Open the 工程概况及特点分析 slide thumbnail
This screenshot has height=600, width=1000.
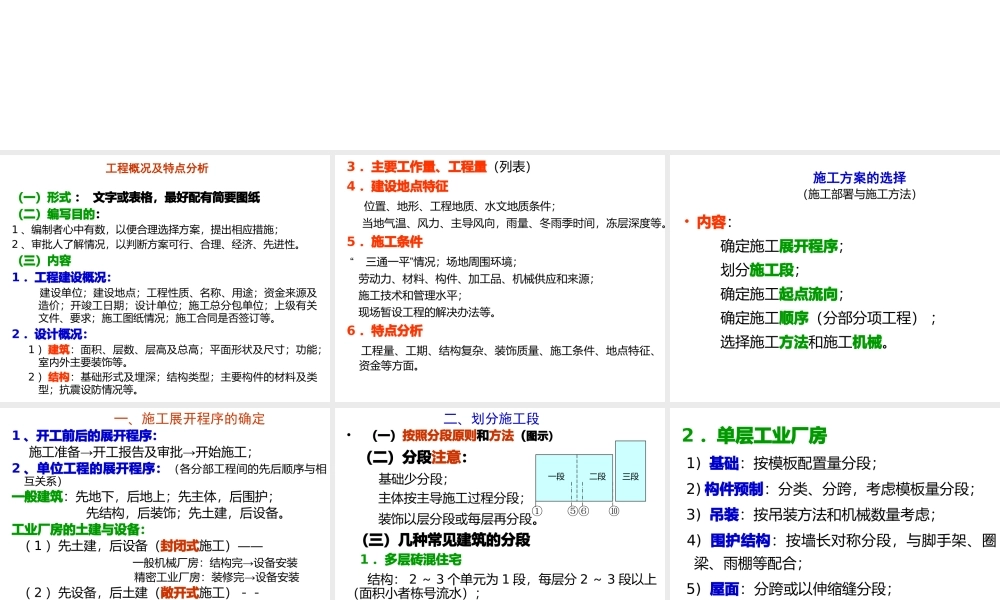click(165, 278)
